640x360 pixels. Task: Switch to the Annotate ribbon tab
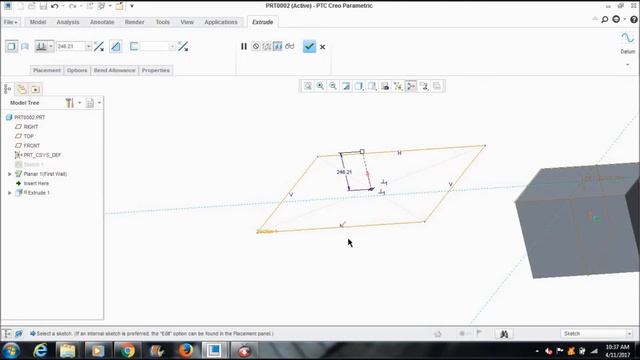[102, 22]
